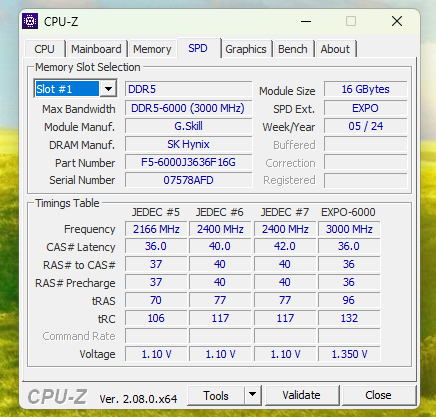Click the EXPO-6000 column header
This screenshot has width=436, height=417.
tap(348, 212)
